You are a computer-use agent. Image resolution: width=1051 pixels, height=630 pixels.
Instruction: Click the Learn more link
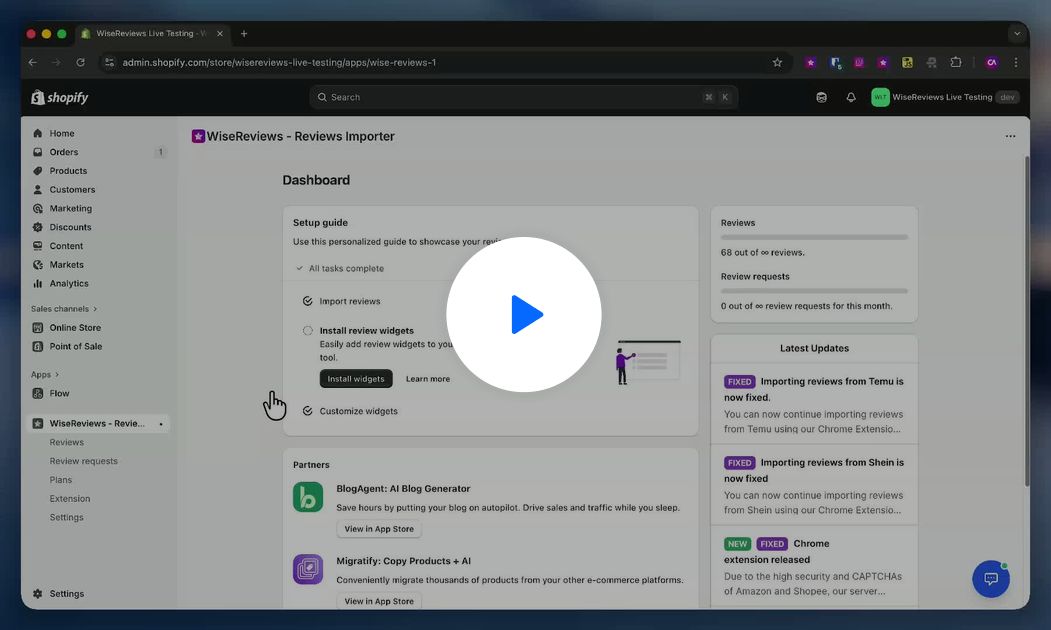(428, 379)
